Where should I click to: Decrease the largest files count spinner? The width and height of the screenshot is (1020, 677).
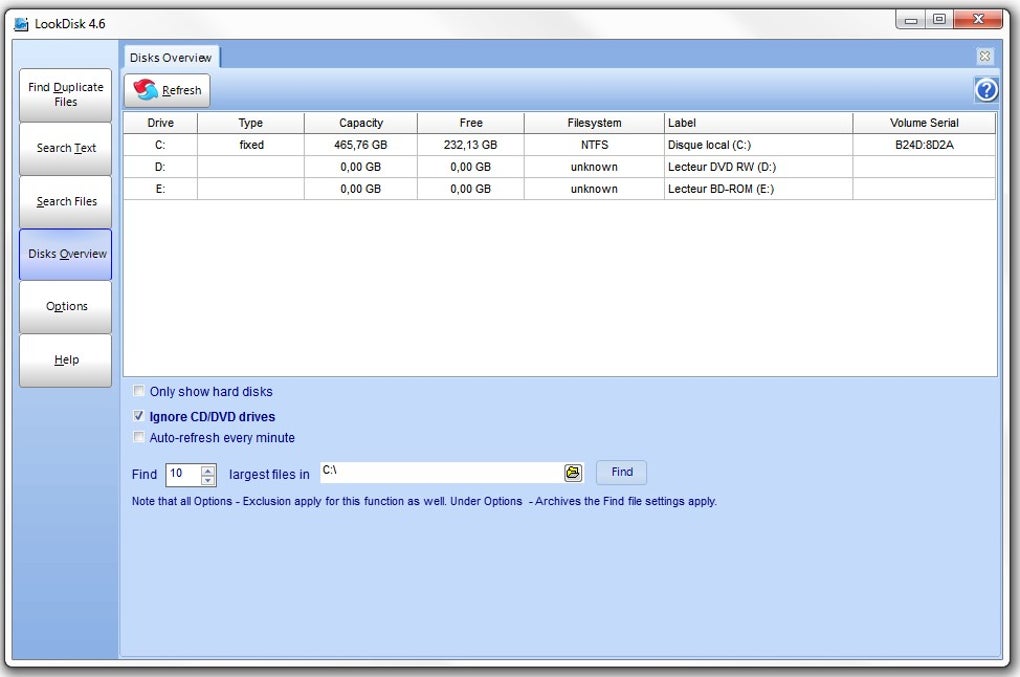click(208, 479)
